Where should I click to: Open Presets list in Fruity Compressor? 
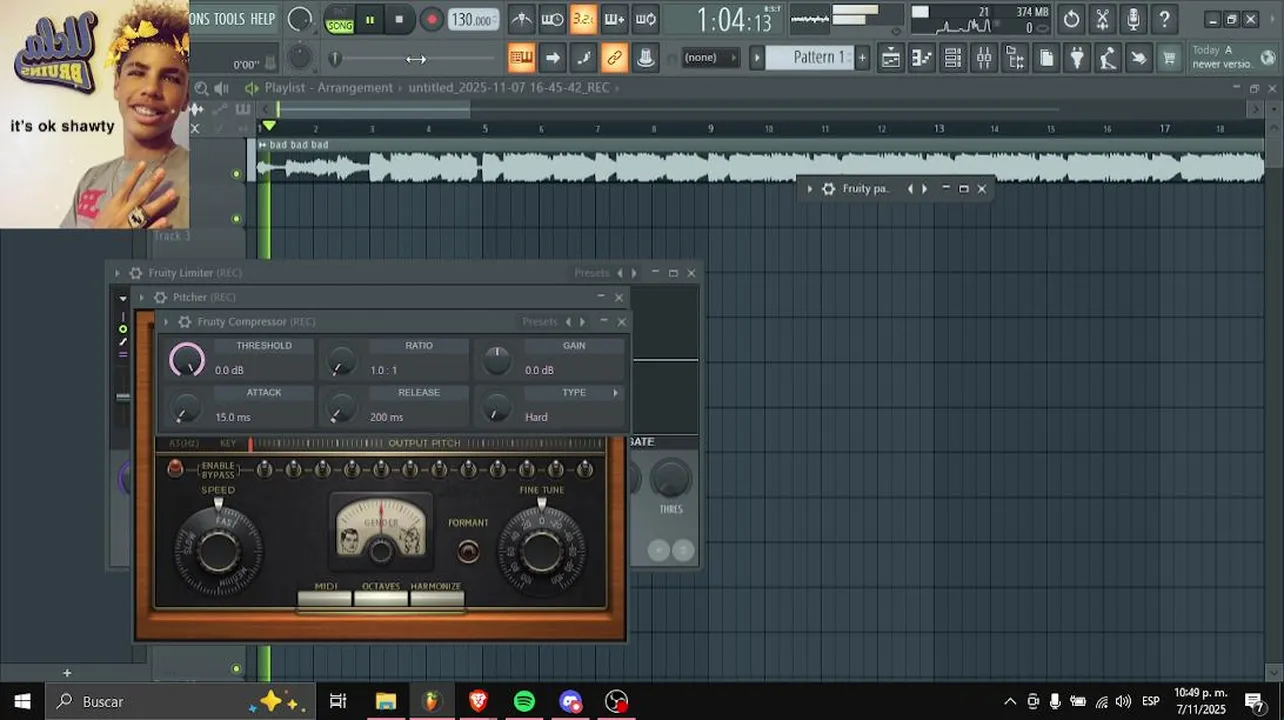click(540, 322)
